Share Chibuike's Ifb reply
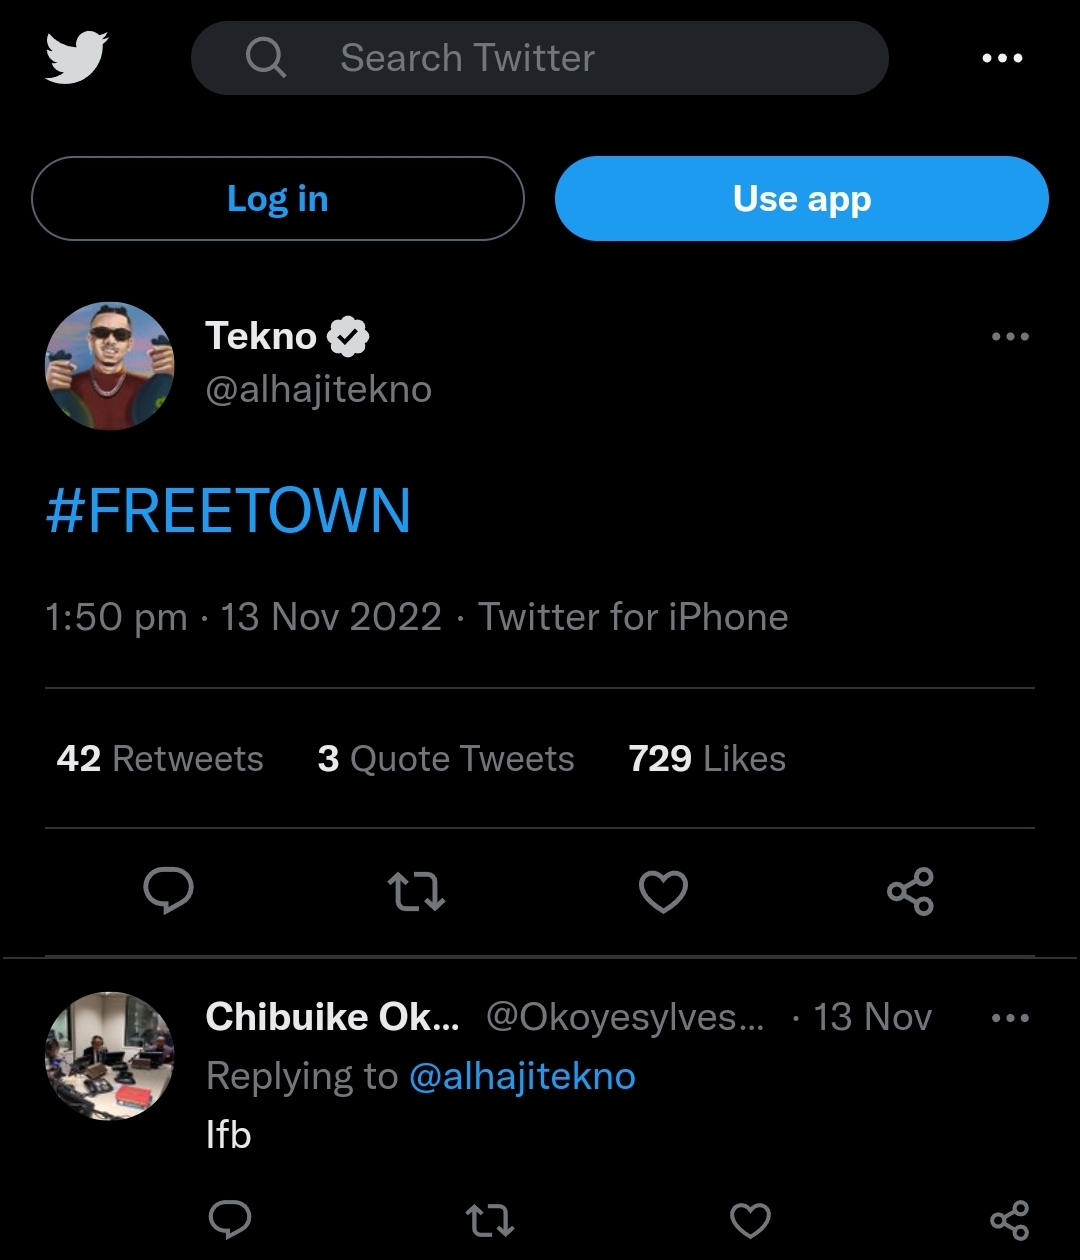Image resolution: width=1080 pixels, height=1260 pixels. tap(1009, 1220)
